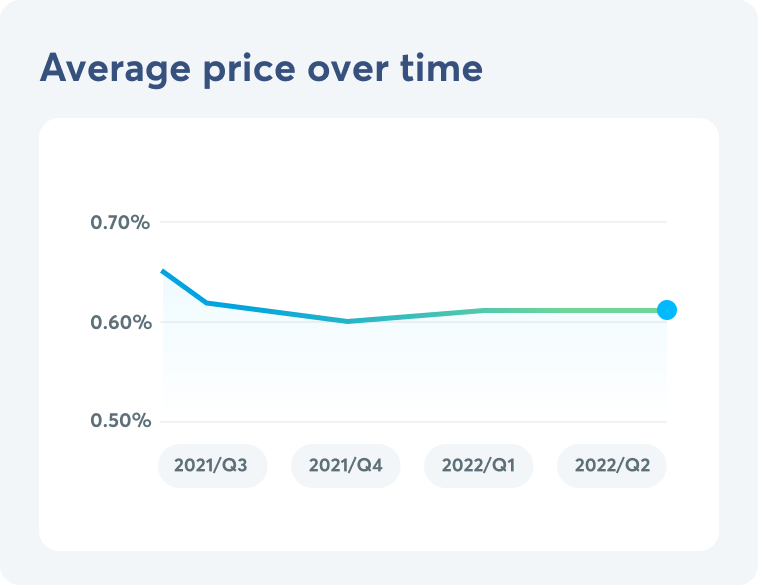Image resolution: width=758 pixels, height=585 pixels.
Task: Click the line point above the 2022/Q1 pill
Action: [483, 310]
